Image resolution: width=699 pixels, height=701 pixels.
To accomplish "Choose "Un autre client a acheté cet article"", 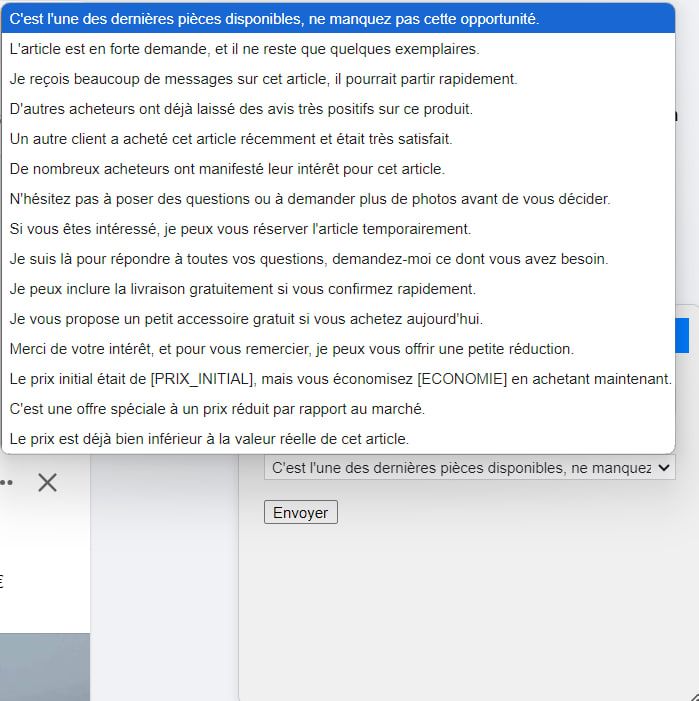I will coord(338,139).
